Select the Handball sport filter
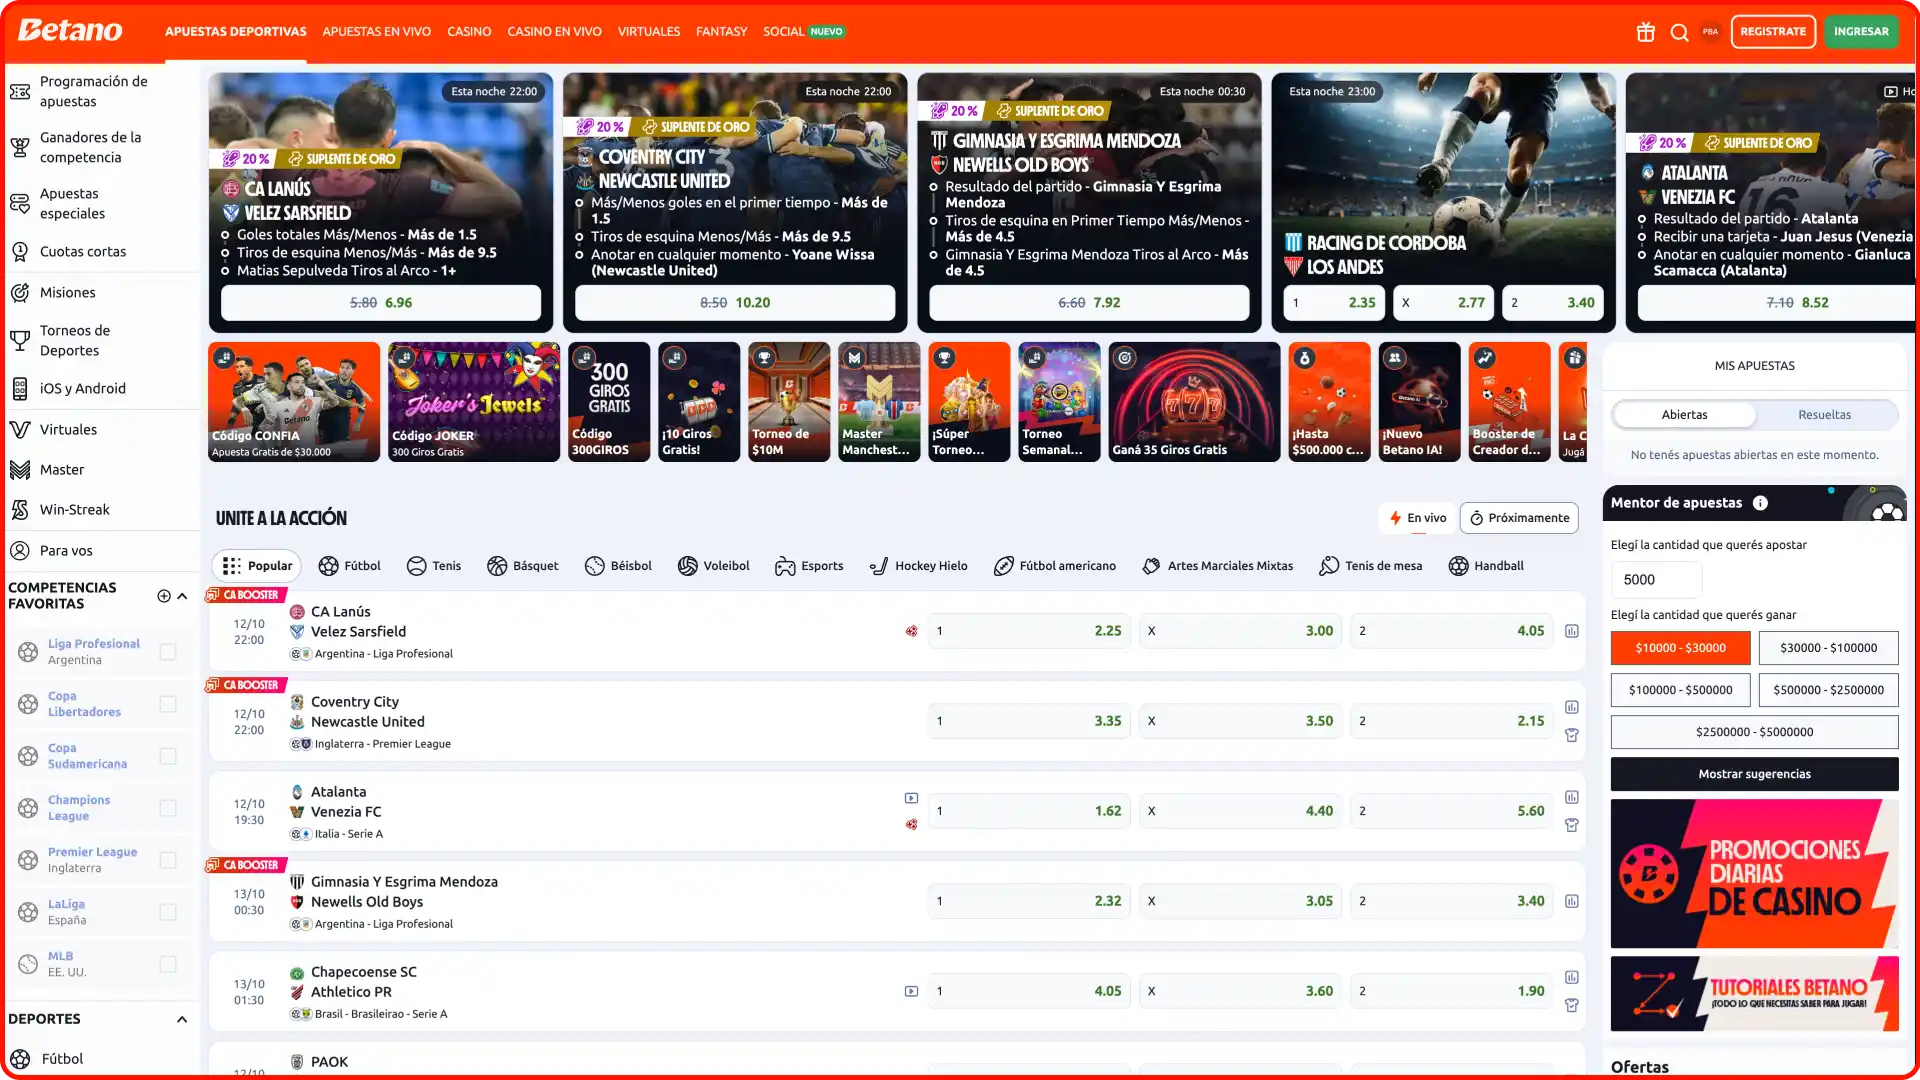 (x=1486, y=566)
